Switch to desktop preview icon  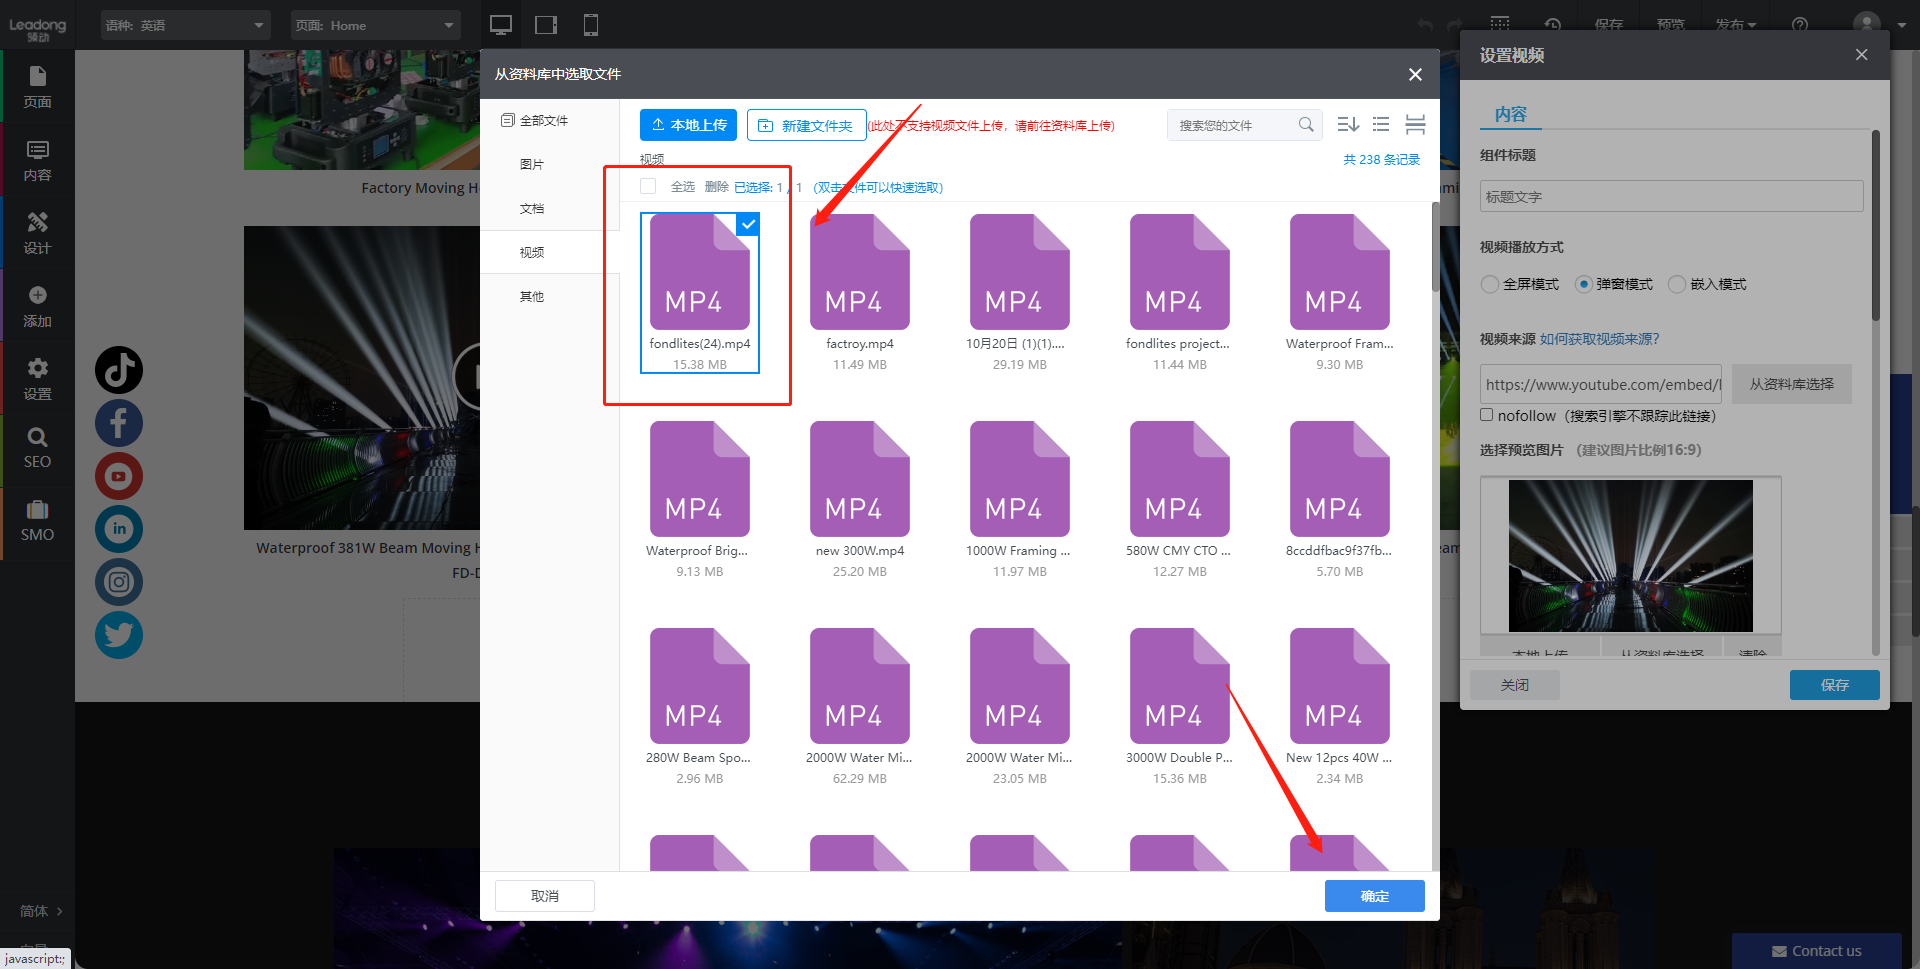[x=501, y=25]
